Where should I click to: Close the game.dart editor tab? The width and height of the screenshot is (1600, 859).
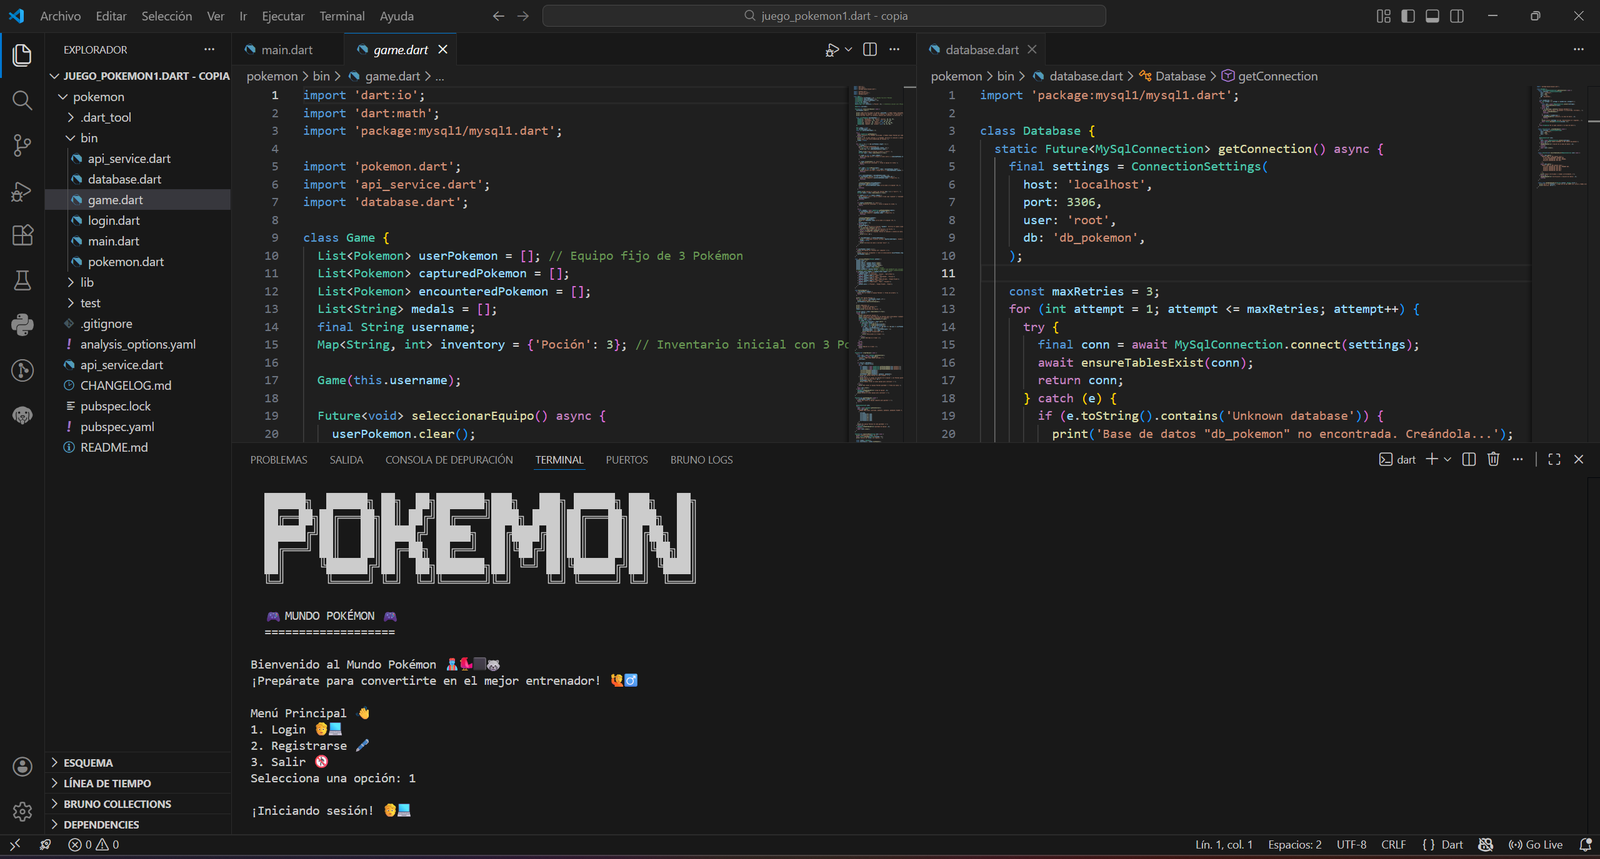pos(443,49)
